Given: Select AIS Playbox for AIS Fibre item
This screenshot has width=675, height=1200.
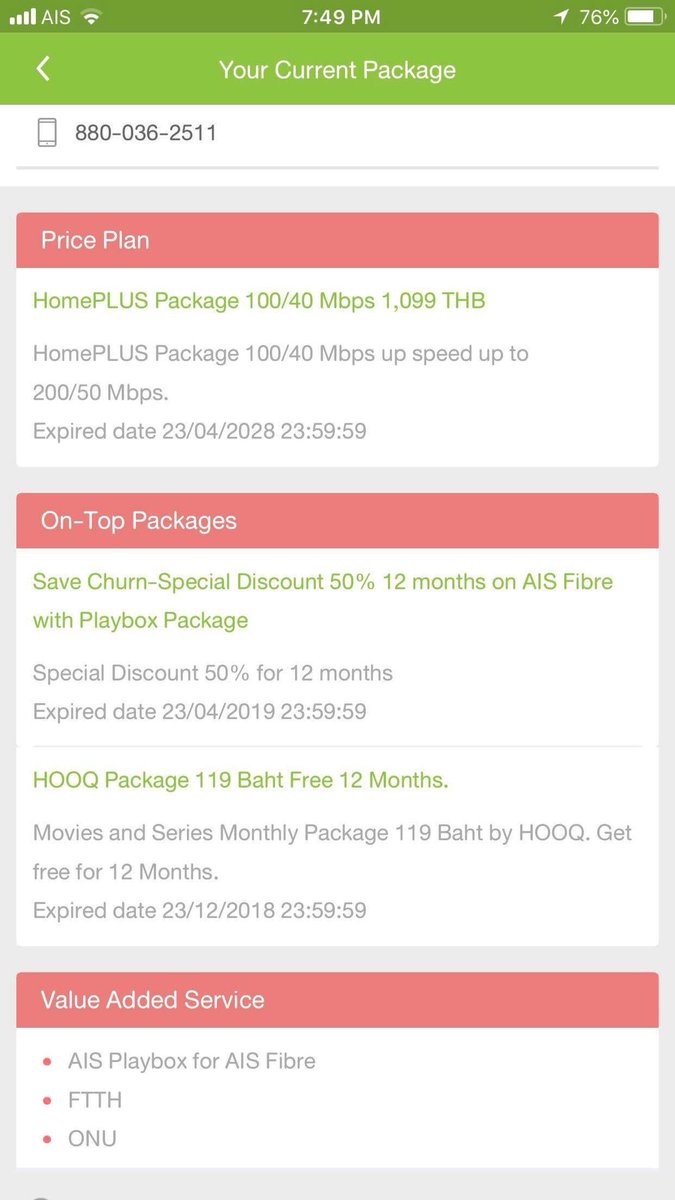Looking at the screenshot, I should [192, 1060].
